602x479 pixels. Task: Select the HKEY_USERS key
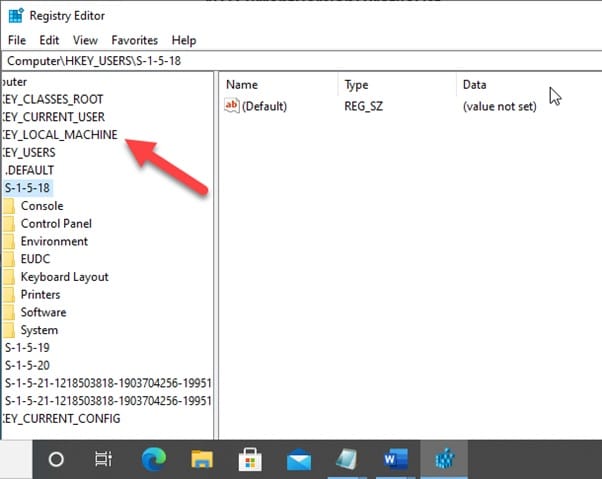tap(29, 152)
